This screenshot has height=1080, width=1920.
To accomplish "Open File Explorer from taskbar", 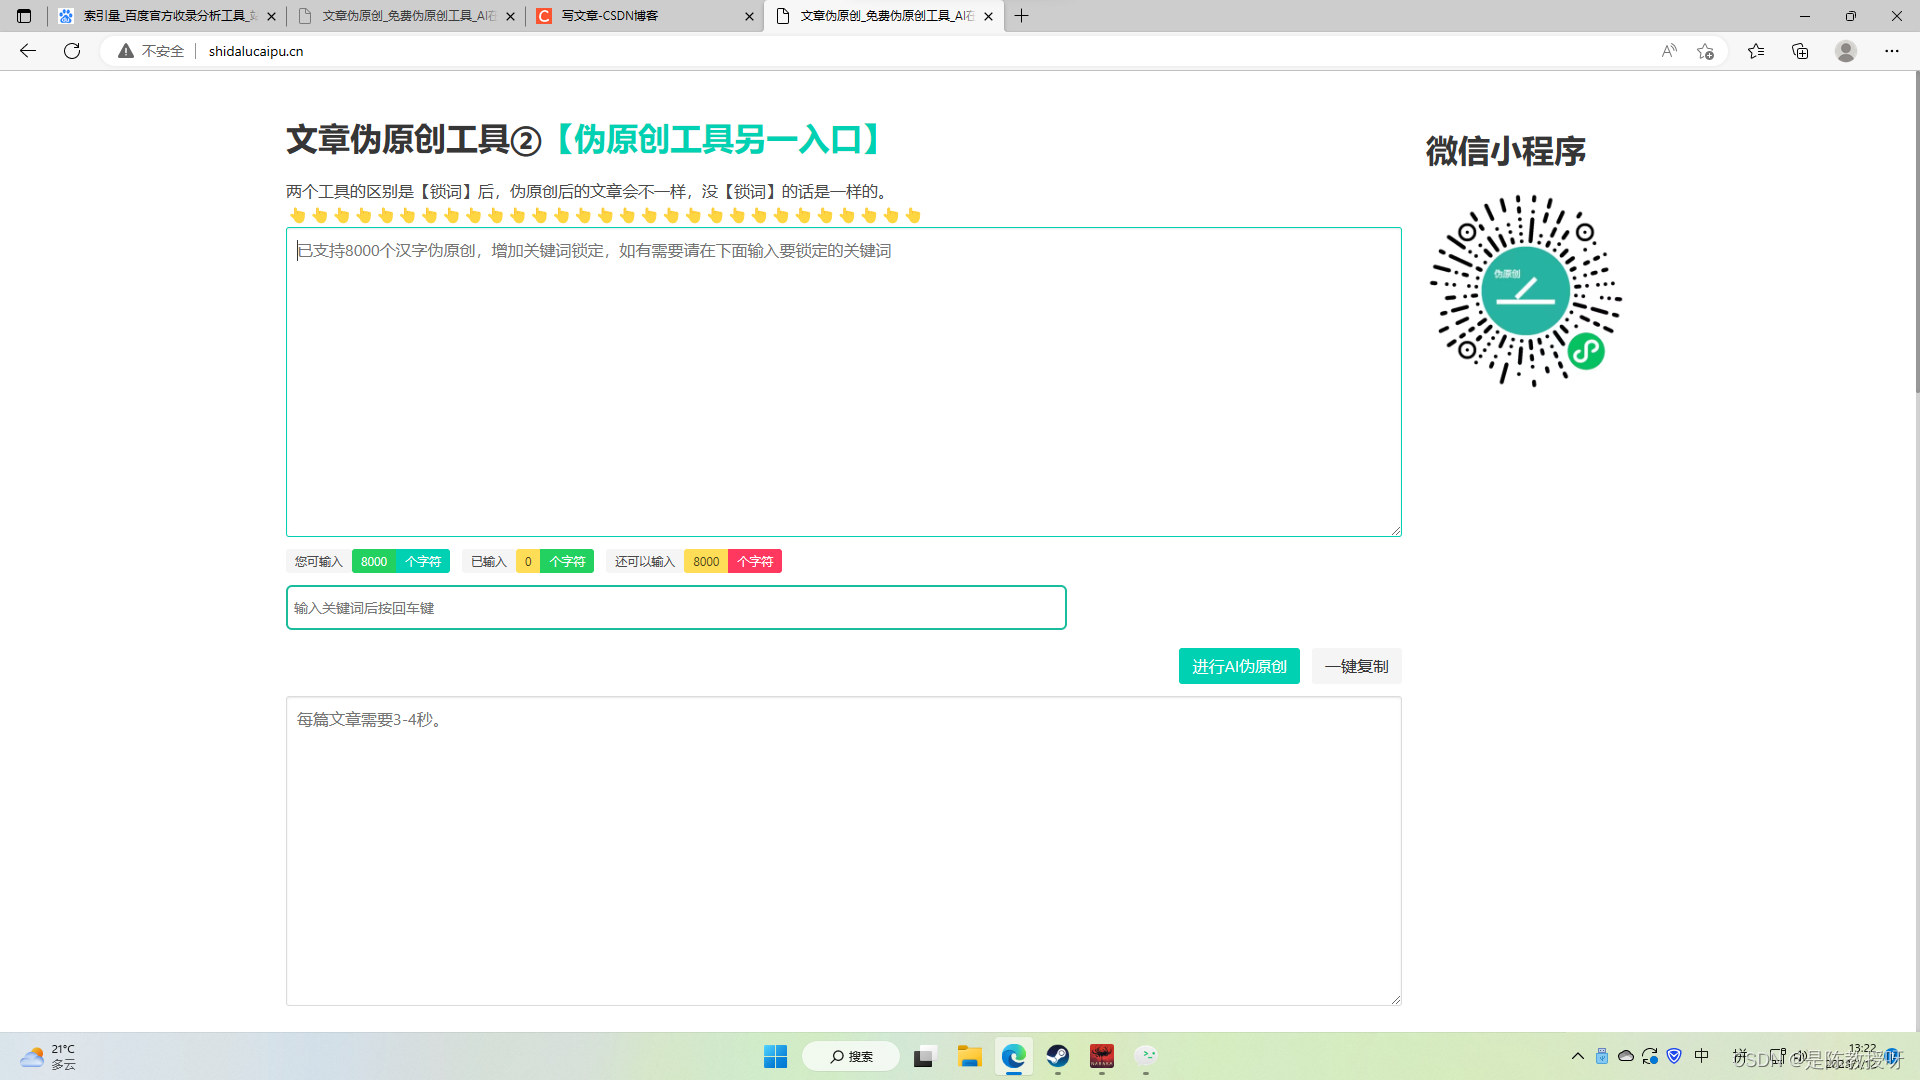I will (x=969, y=1056).
